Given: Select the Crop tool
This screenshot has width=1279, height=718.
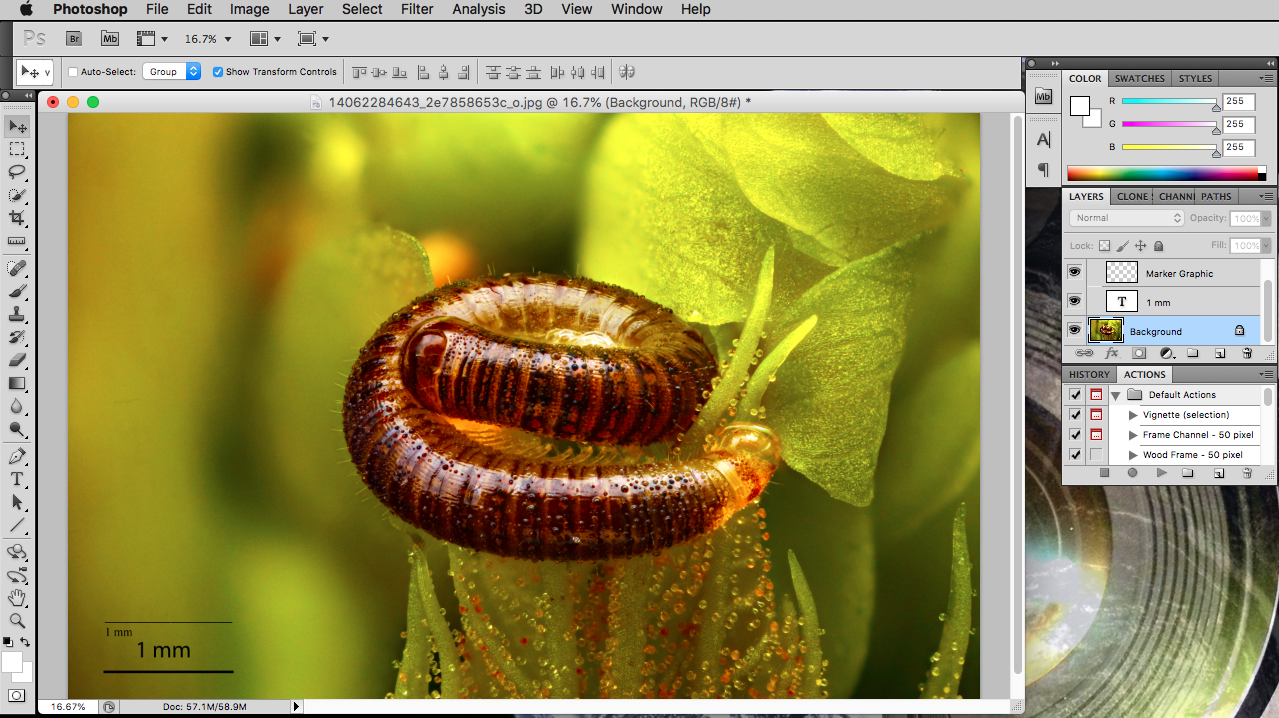Looking at the screenshot, I should point(17,218).
